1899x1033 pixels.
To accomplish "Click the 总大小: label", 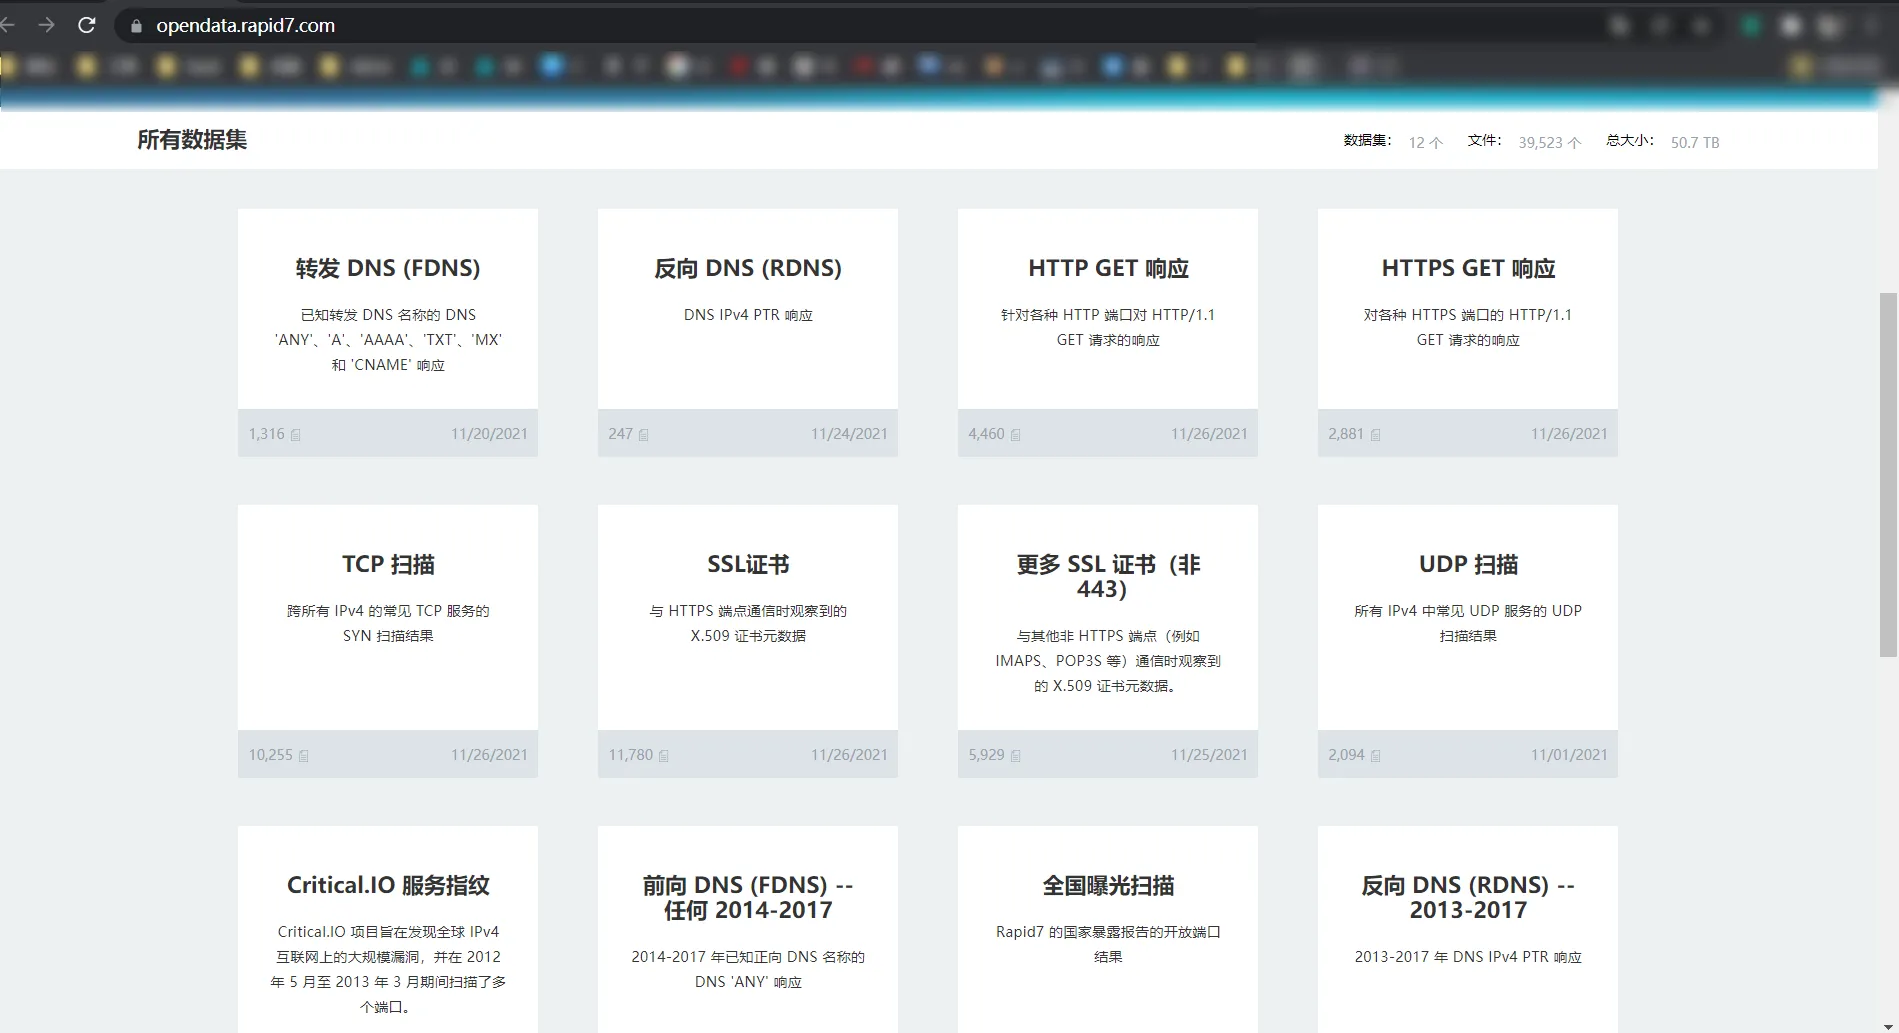I will [x=1630, y=140].
